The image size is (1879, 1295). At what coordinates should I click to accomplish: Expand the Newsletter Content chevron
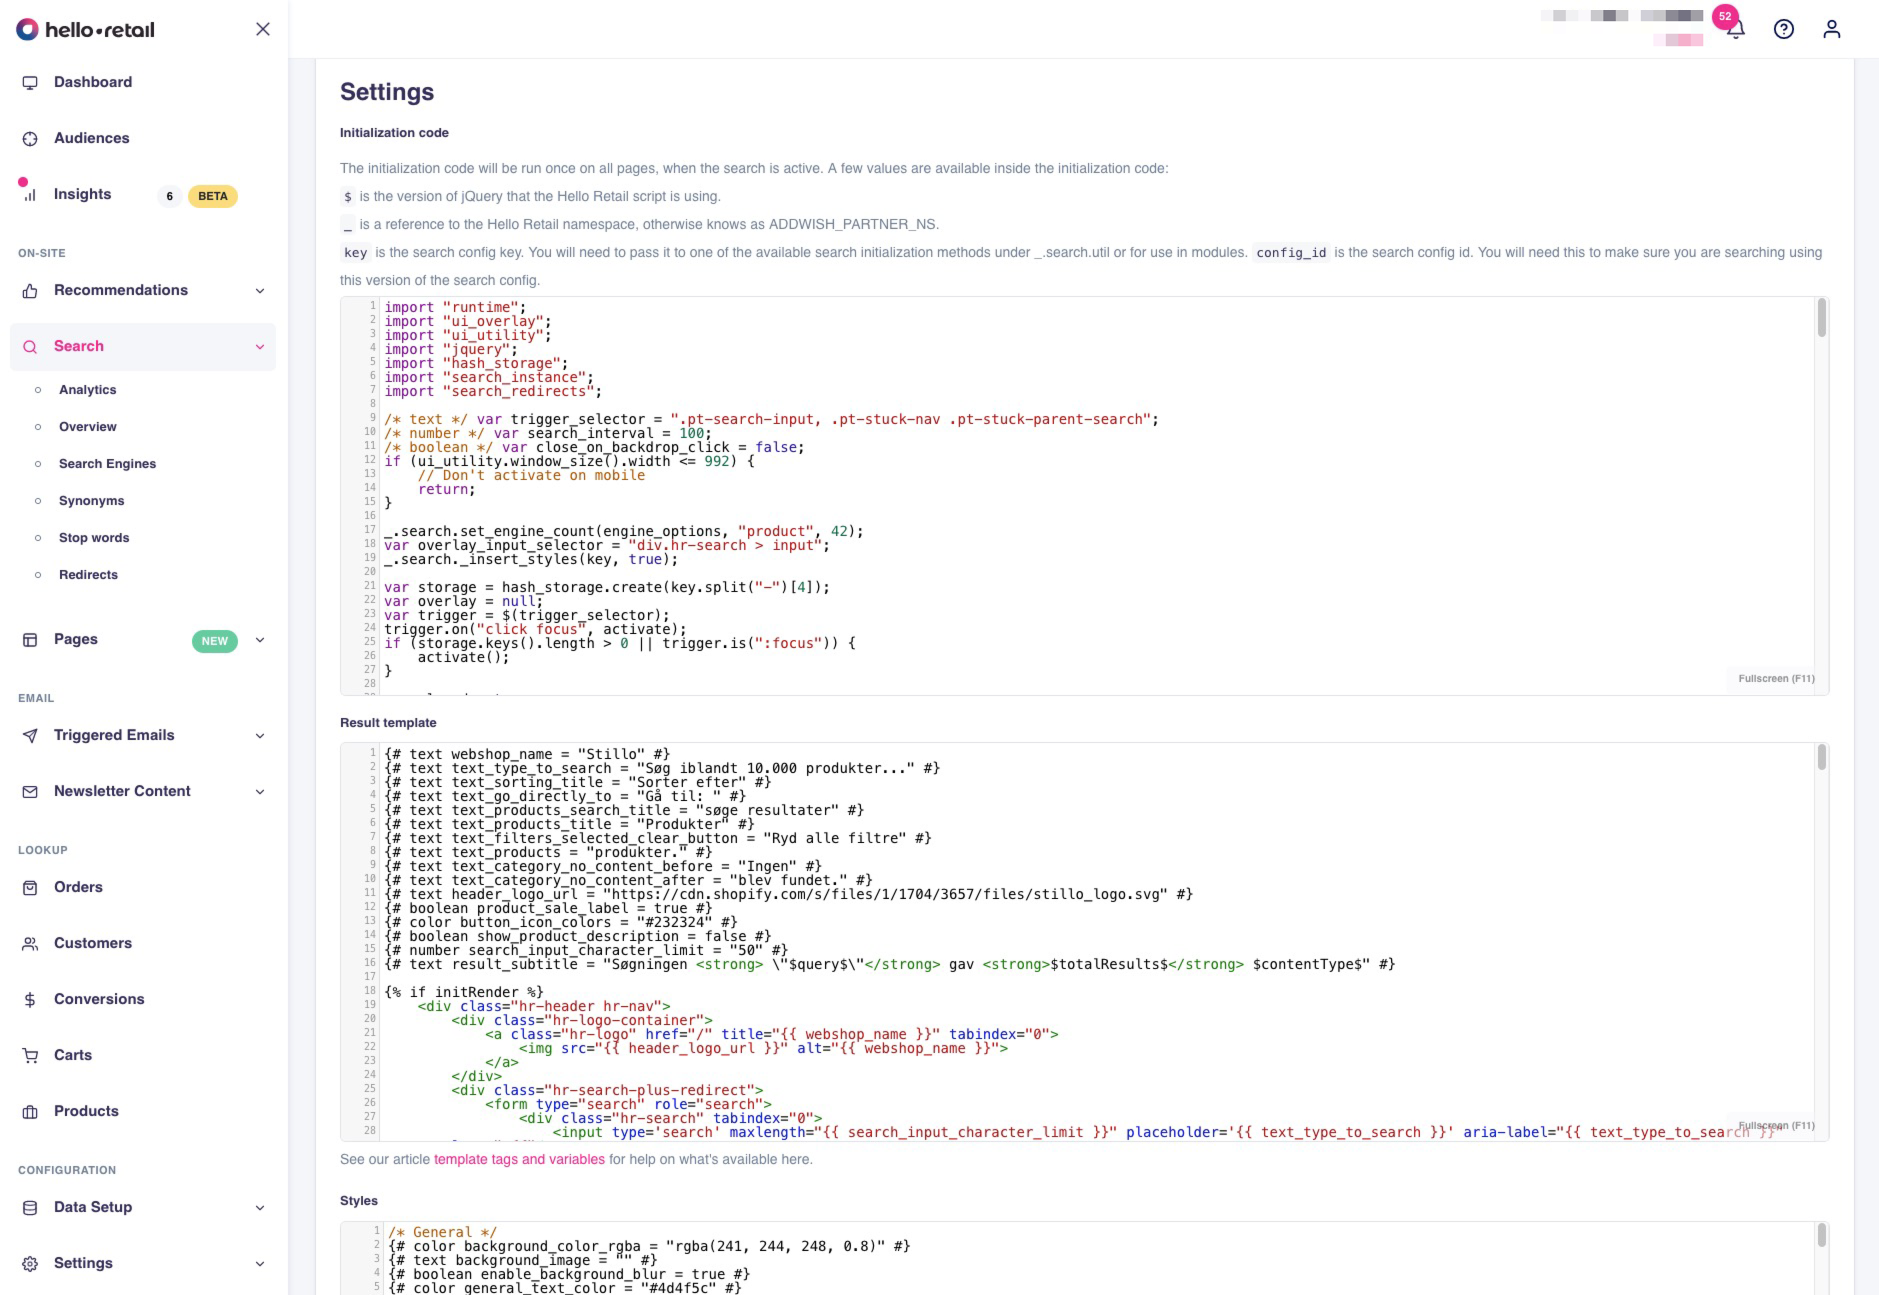260,792
